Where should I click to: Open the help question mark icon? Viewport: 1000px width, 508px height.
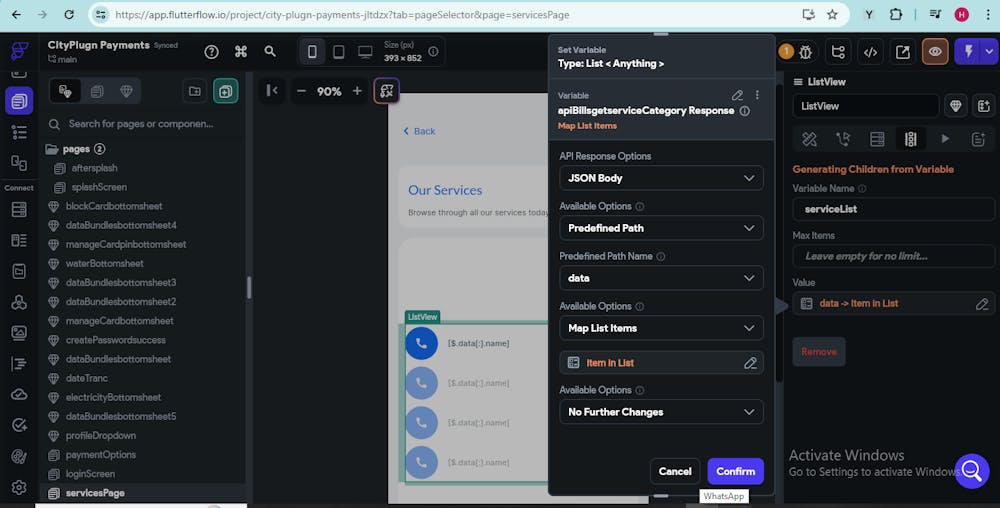click(211, 52)
